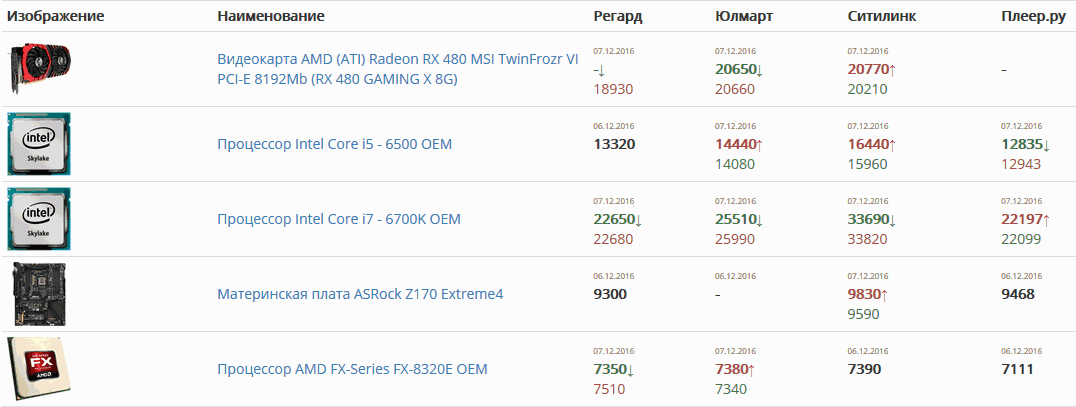Click Юлмарт price 14440 for Core i5
Viewport: 1076px width, 407px height.
click(735, 144)
